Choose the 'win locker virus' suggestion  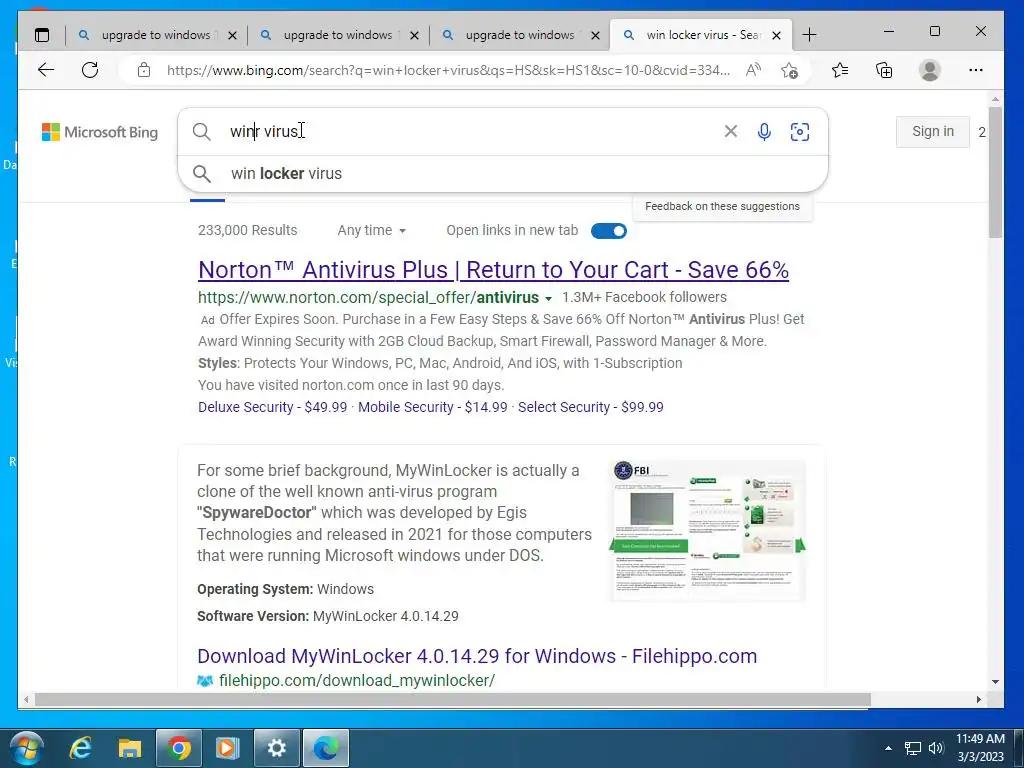pos(502,174)
